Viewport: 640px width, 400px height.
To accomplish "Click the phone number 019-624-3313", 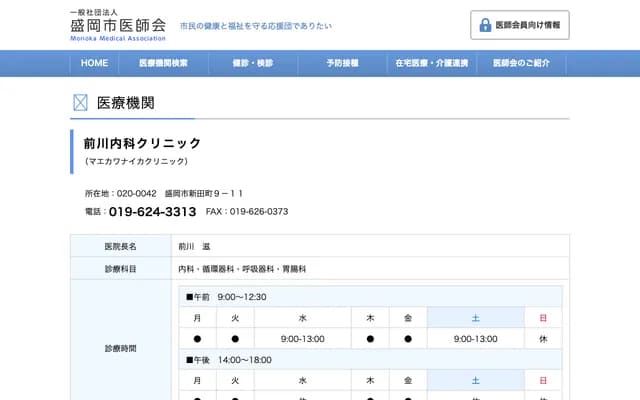I will (152, 212).
